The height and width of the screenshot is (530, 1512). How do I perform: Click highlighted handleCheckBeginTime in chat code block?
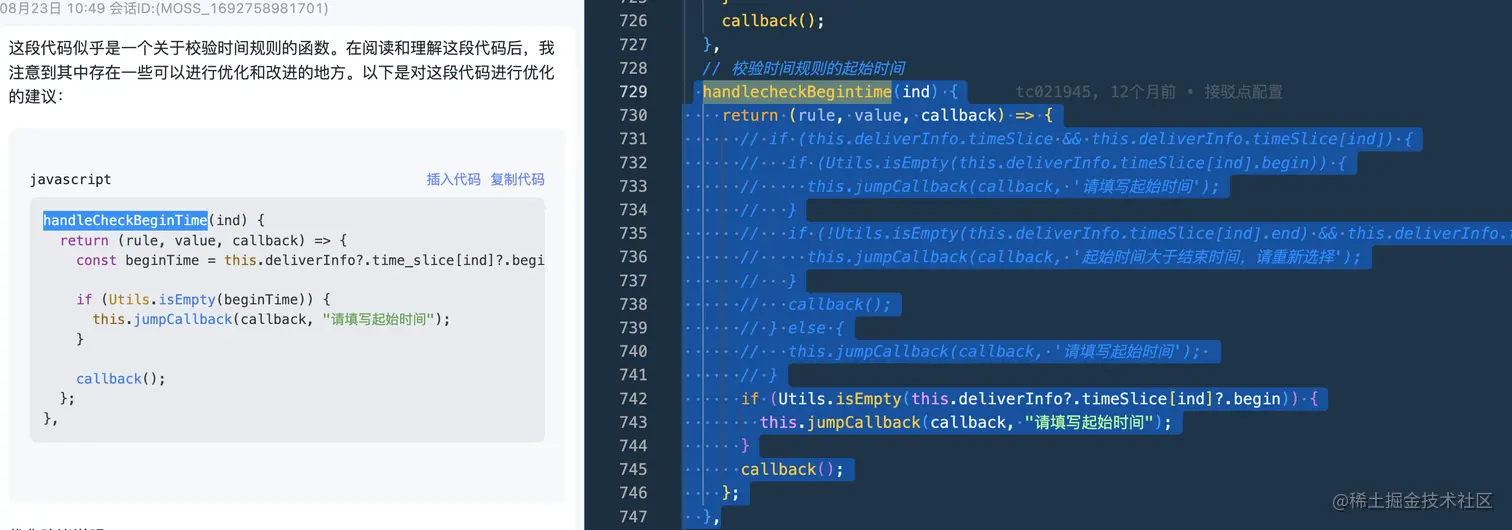pyautogui.click(x=125, y=220)
